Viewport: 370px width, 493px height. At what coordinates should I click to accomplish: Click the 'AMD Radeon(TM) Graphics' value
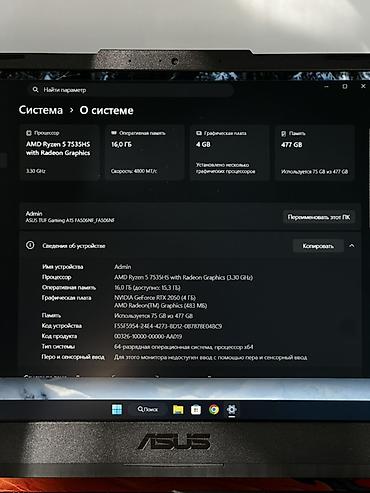coord(161,305)
